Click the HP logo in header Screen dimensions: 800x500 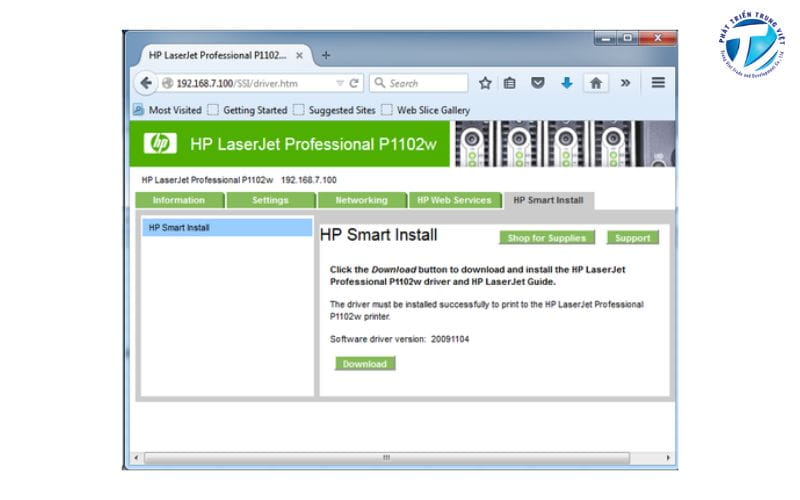click(160, 144)
